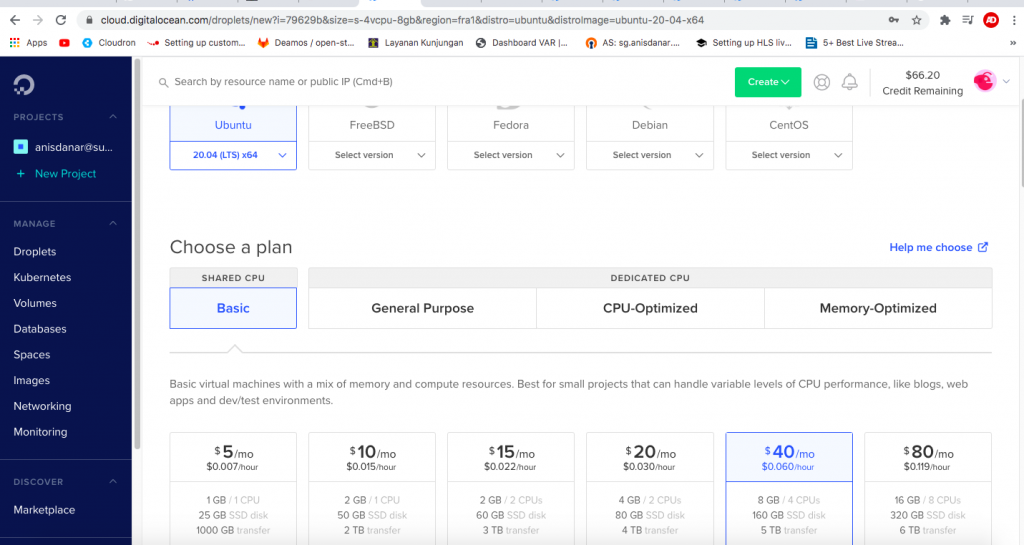Open Spaces in the sidebar

[x=31, y=354]
